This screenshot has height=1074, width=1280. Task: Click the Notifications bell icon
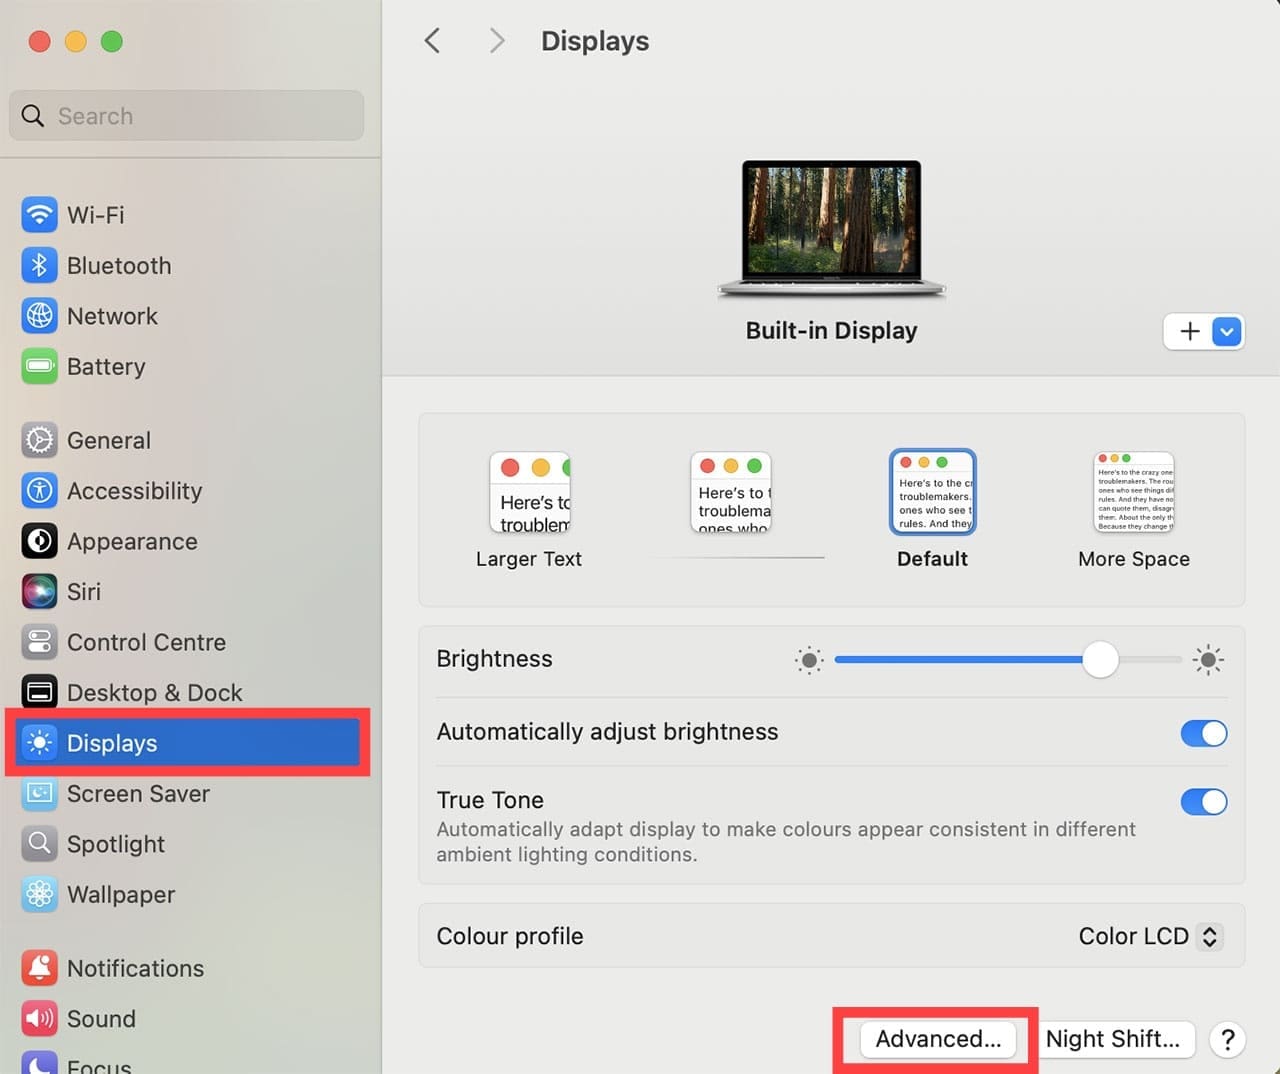(x=39, y=968)
